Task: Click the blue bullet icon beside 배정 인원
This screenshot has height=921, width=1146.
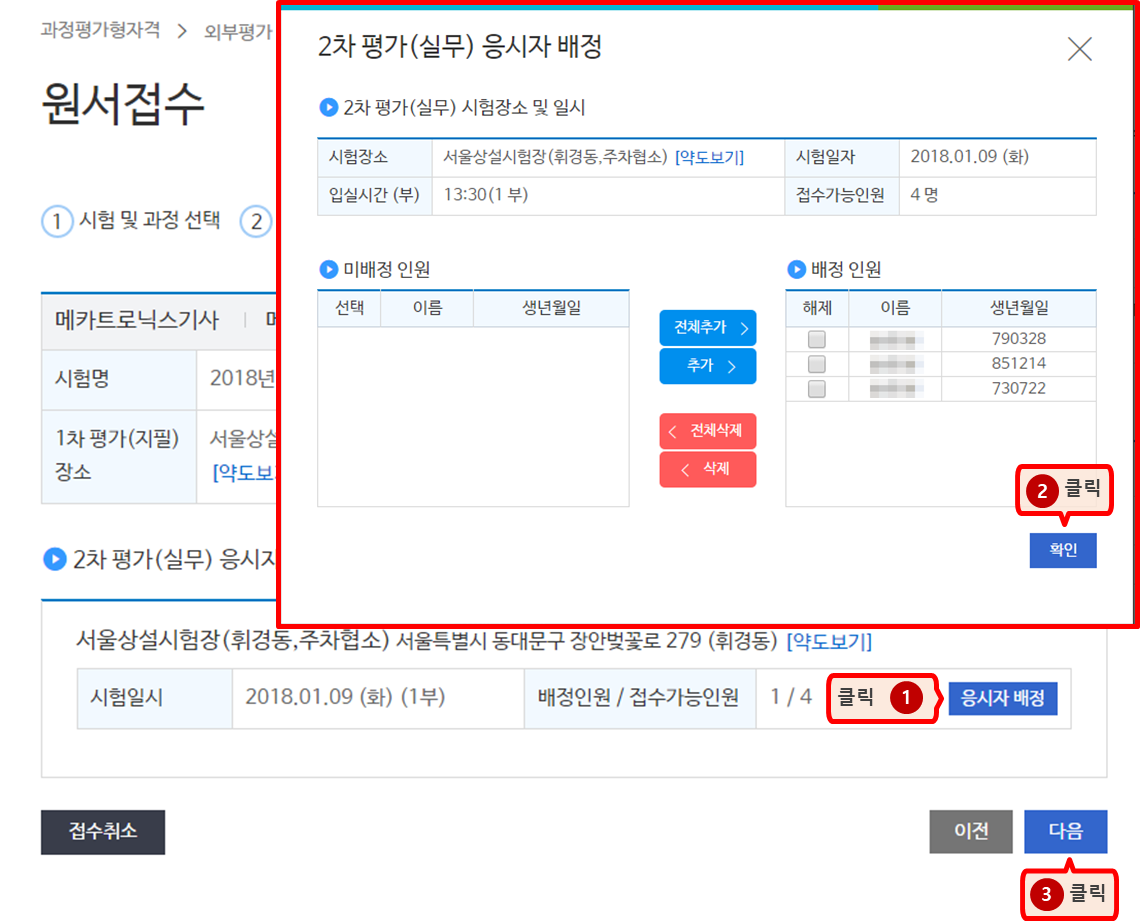Action: tap(796, 270)
